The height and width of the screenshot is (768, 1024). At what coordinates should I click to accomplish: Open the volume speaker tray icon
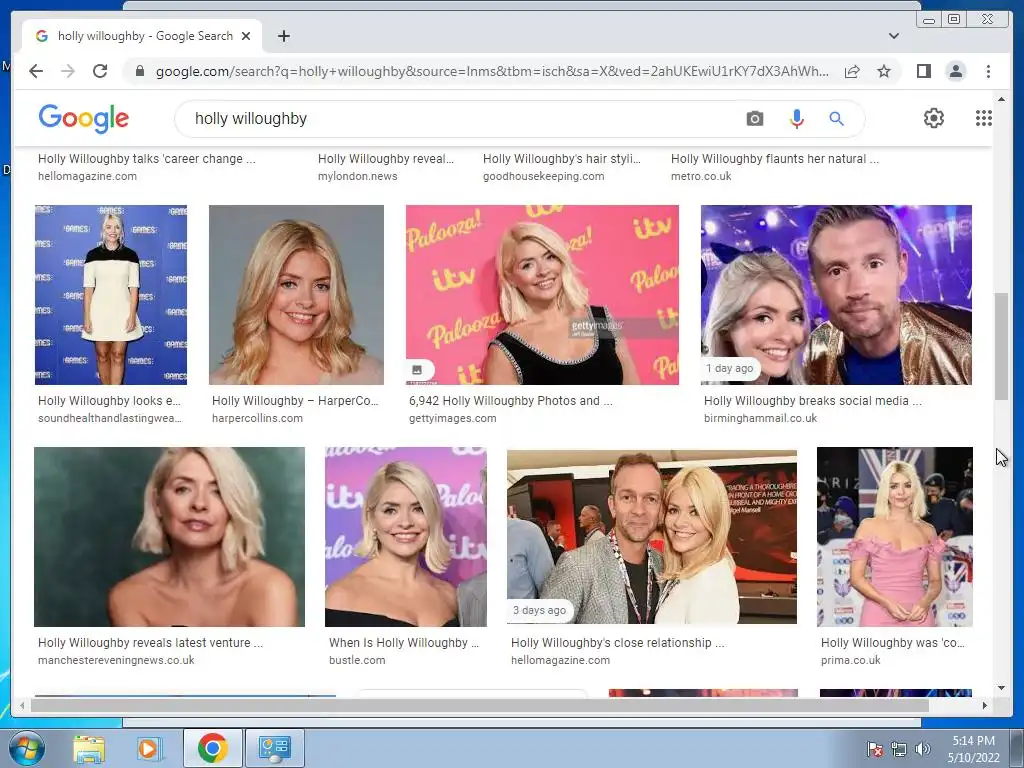pyautogui.click(x=923, y=749)
